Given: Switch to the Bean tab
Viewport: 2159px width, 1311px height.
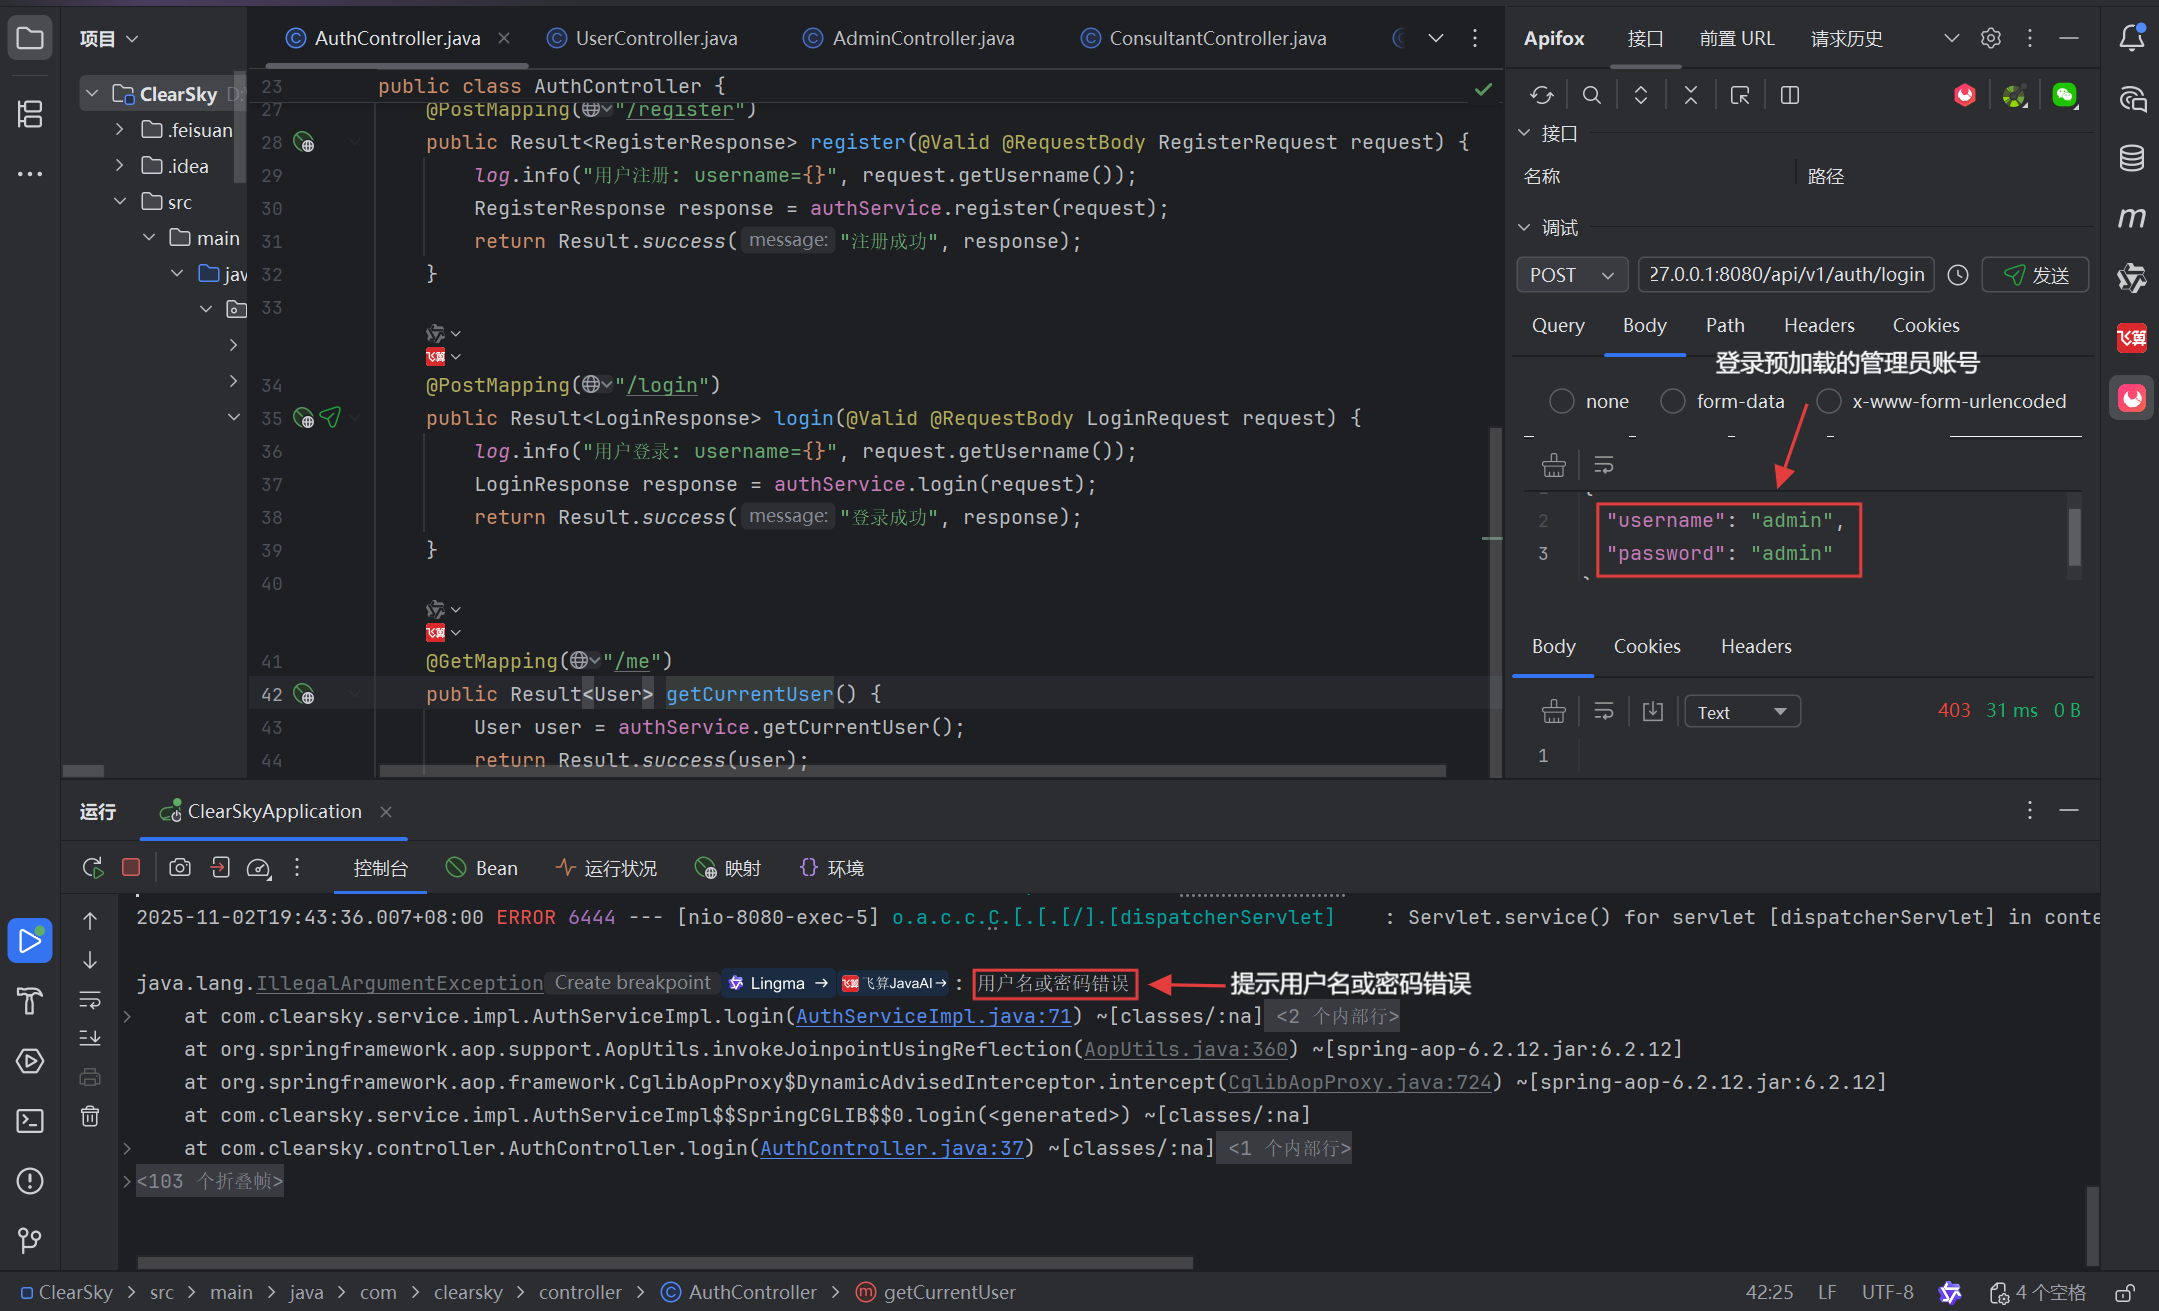Looking at the screenshot, I should tap(481, 868).
